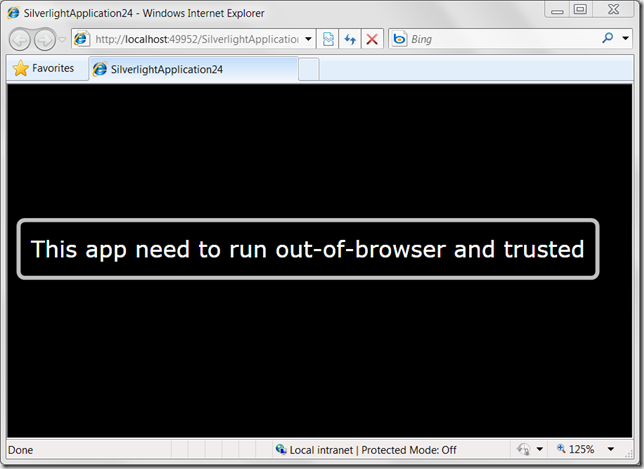Click the Done status text
The width and height of the screenshot is (644, 469).
21,450
